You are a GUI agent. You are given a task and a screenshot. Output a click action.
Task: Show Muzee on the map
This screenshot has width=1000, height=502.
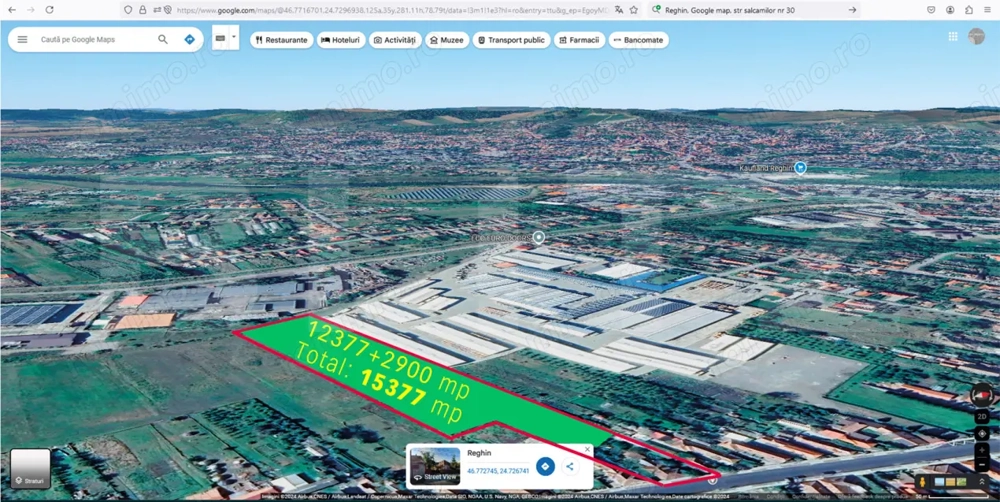[x=447, y=40]
